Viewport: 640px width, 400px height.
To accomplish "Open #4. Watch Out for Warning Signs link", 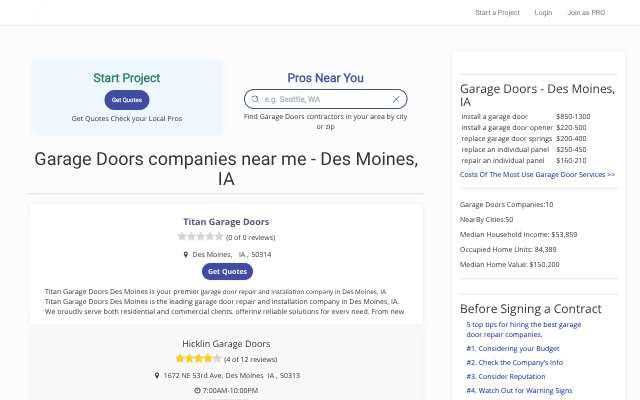I will pyautogui.click(x=519, y=391).
